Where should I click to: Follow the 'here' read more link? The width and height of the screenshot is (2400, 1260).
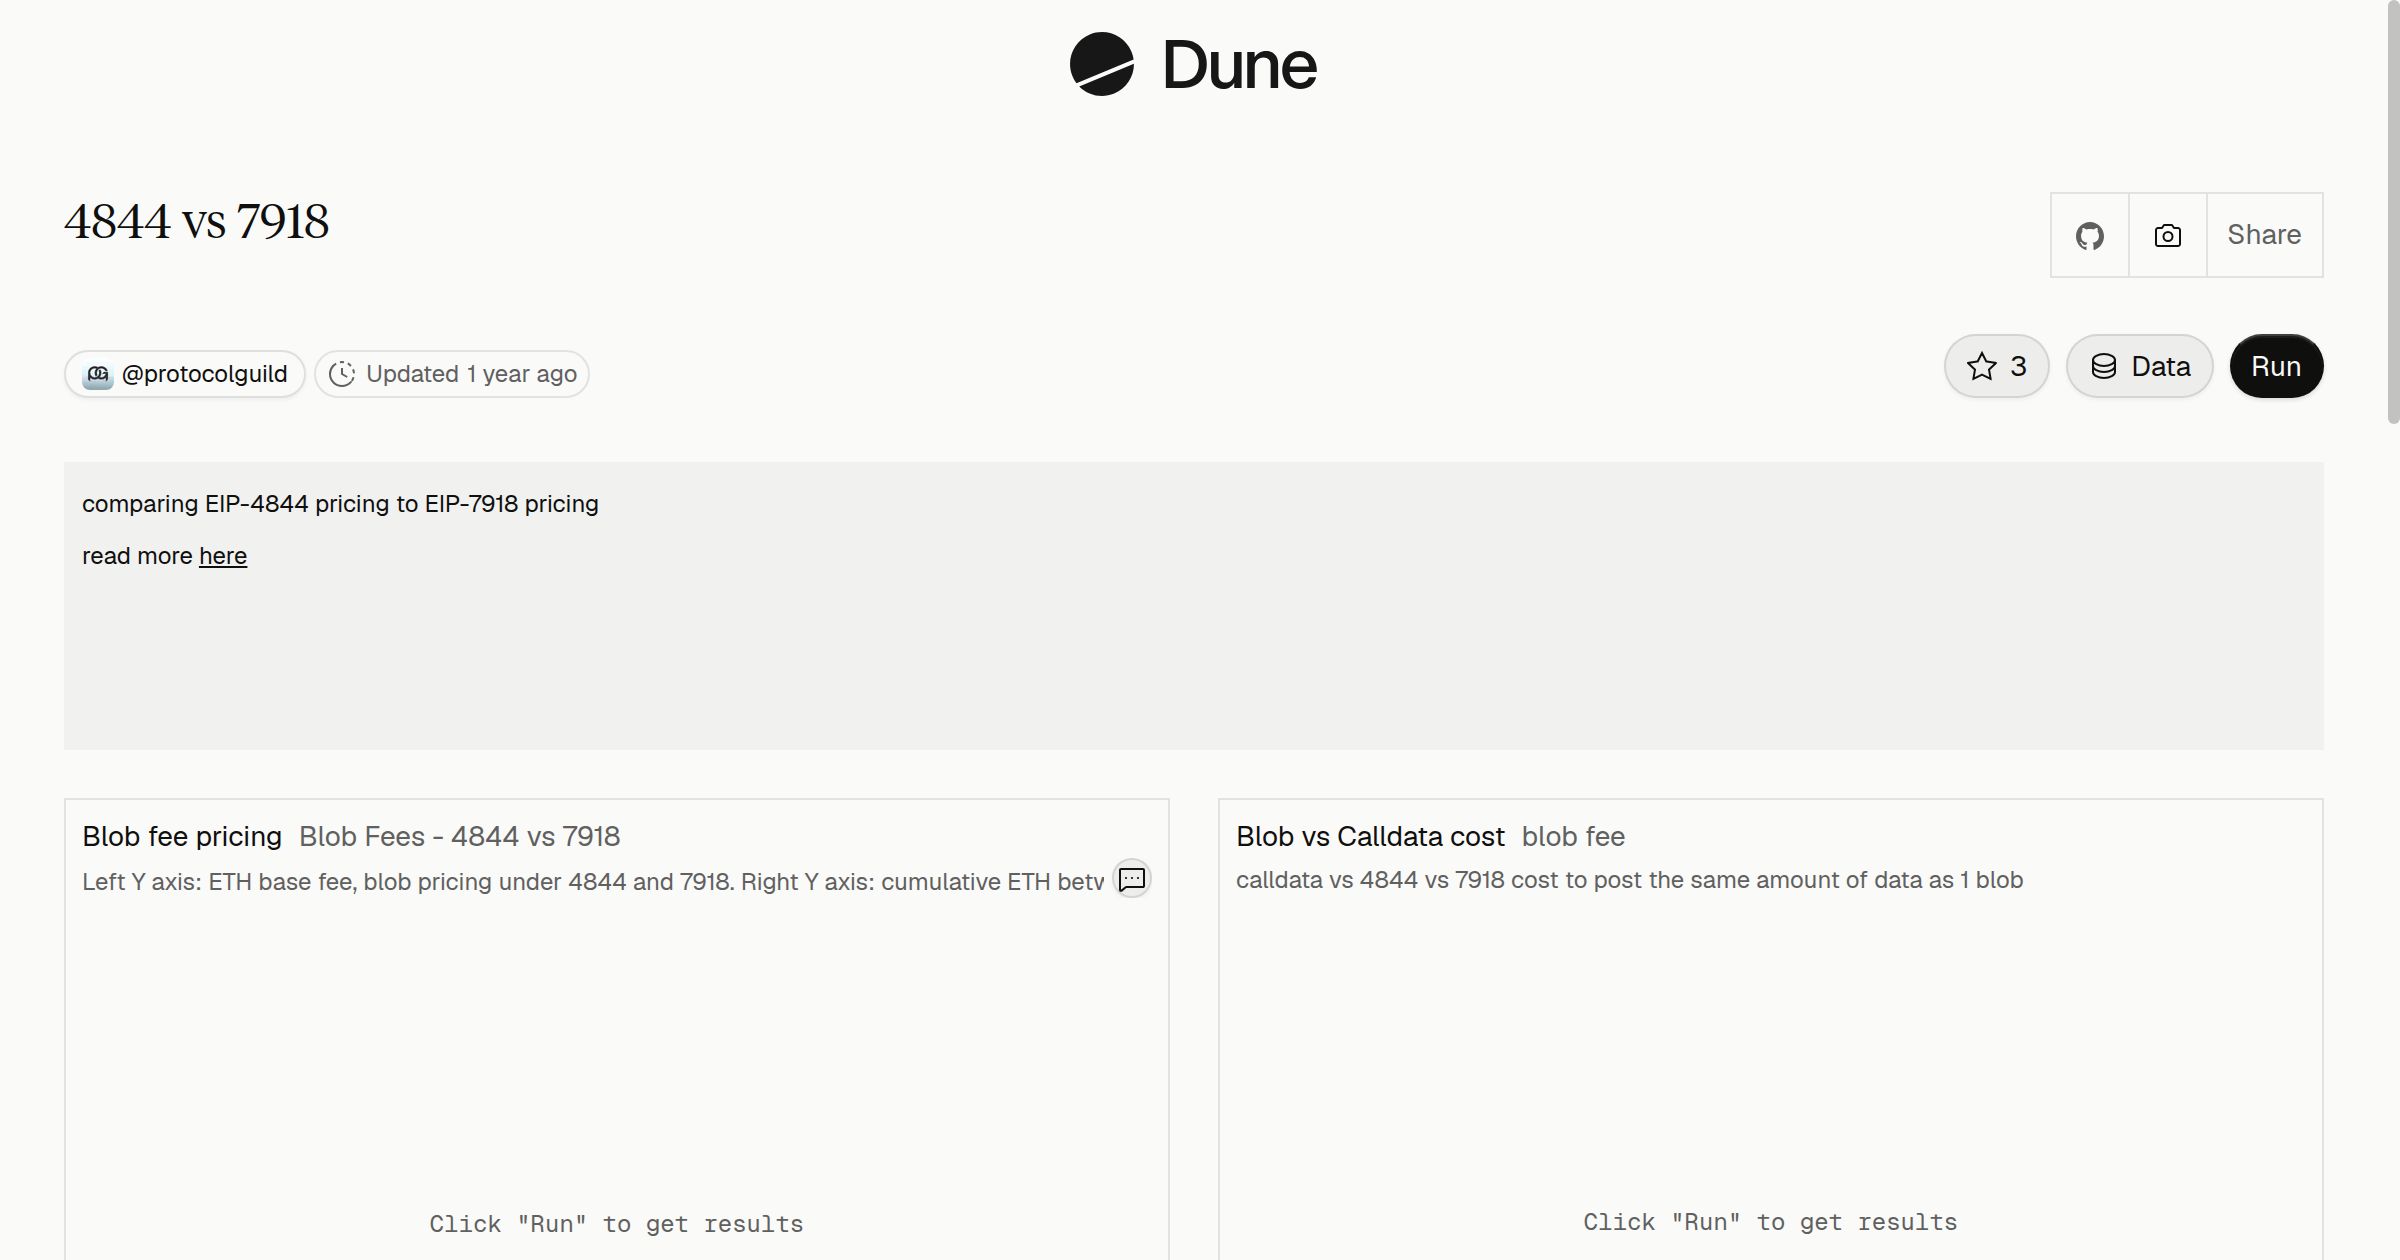223,556
